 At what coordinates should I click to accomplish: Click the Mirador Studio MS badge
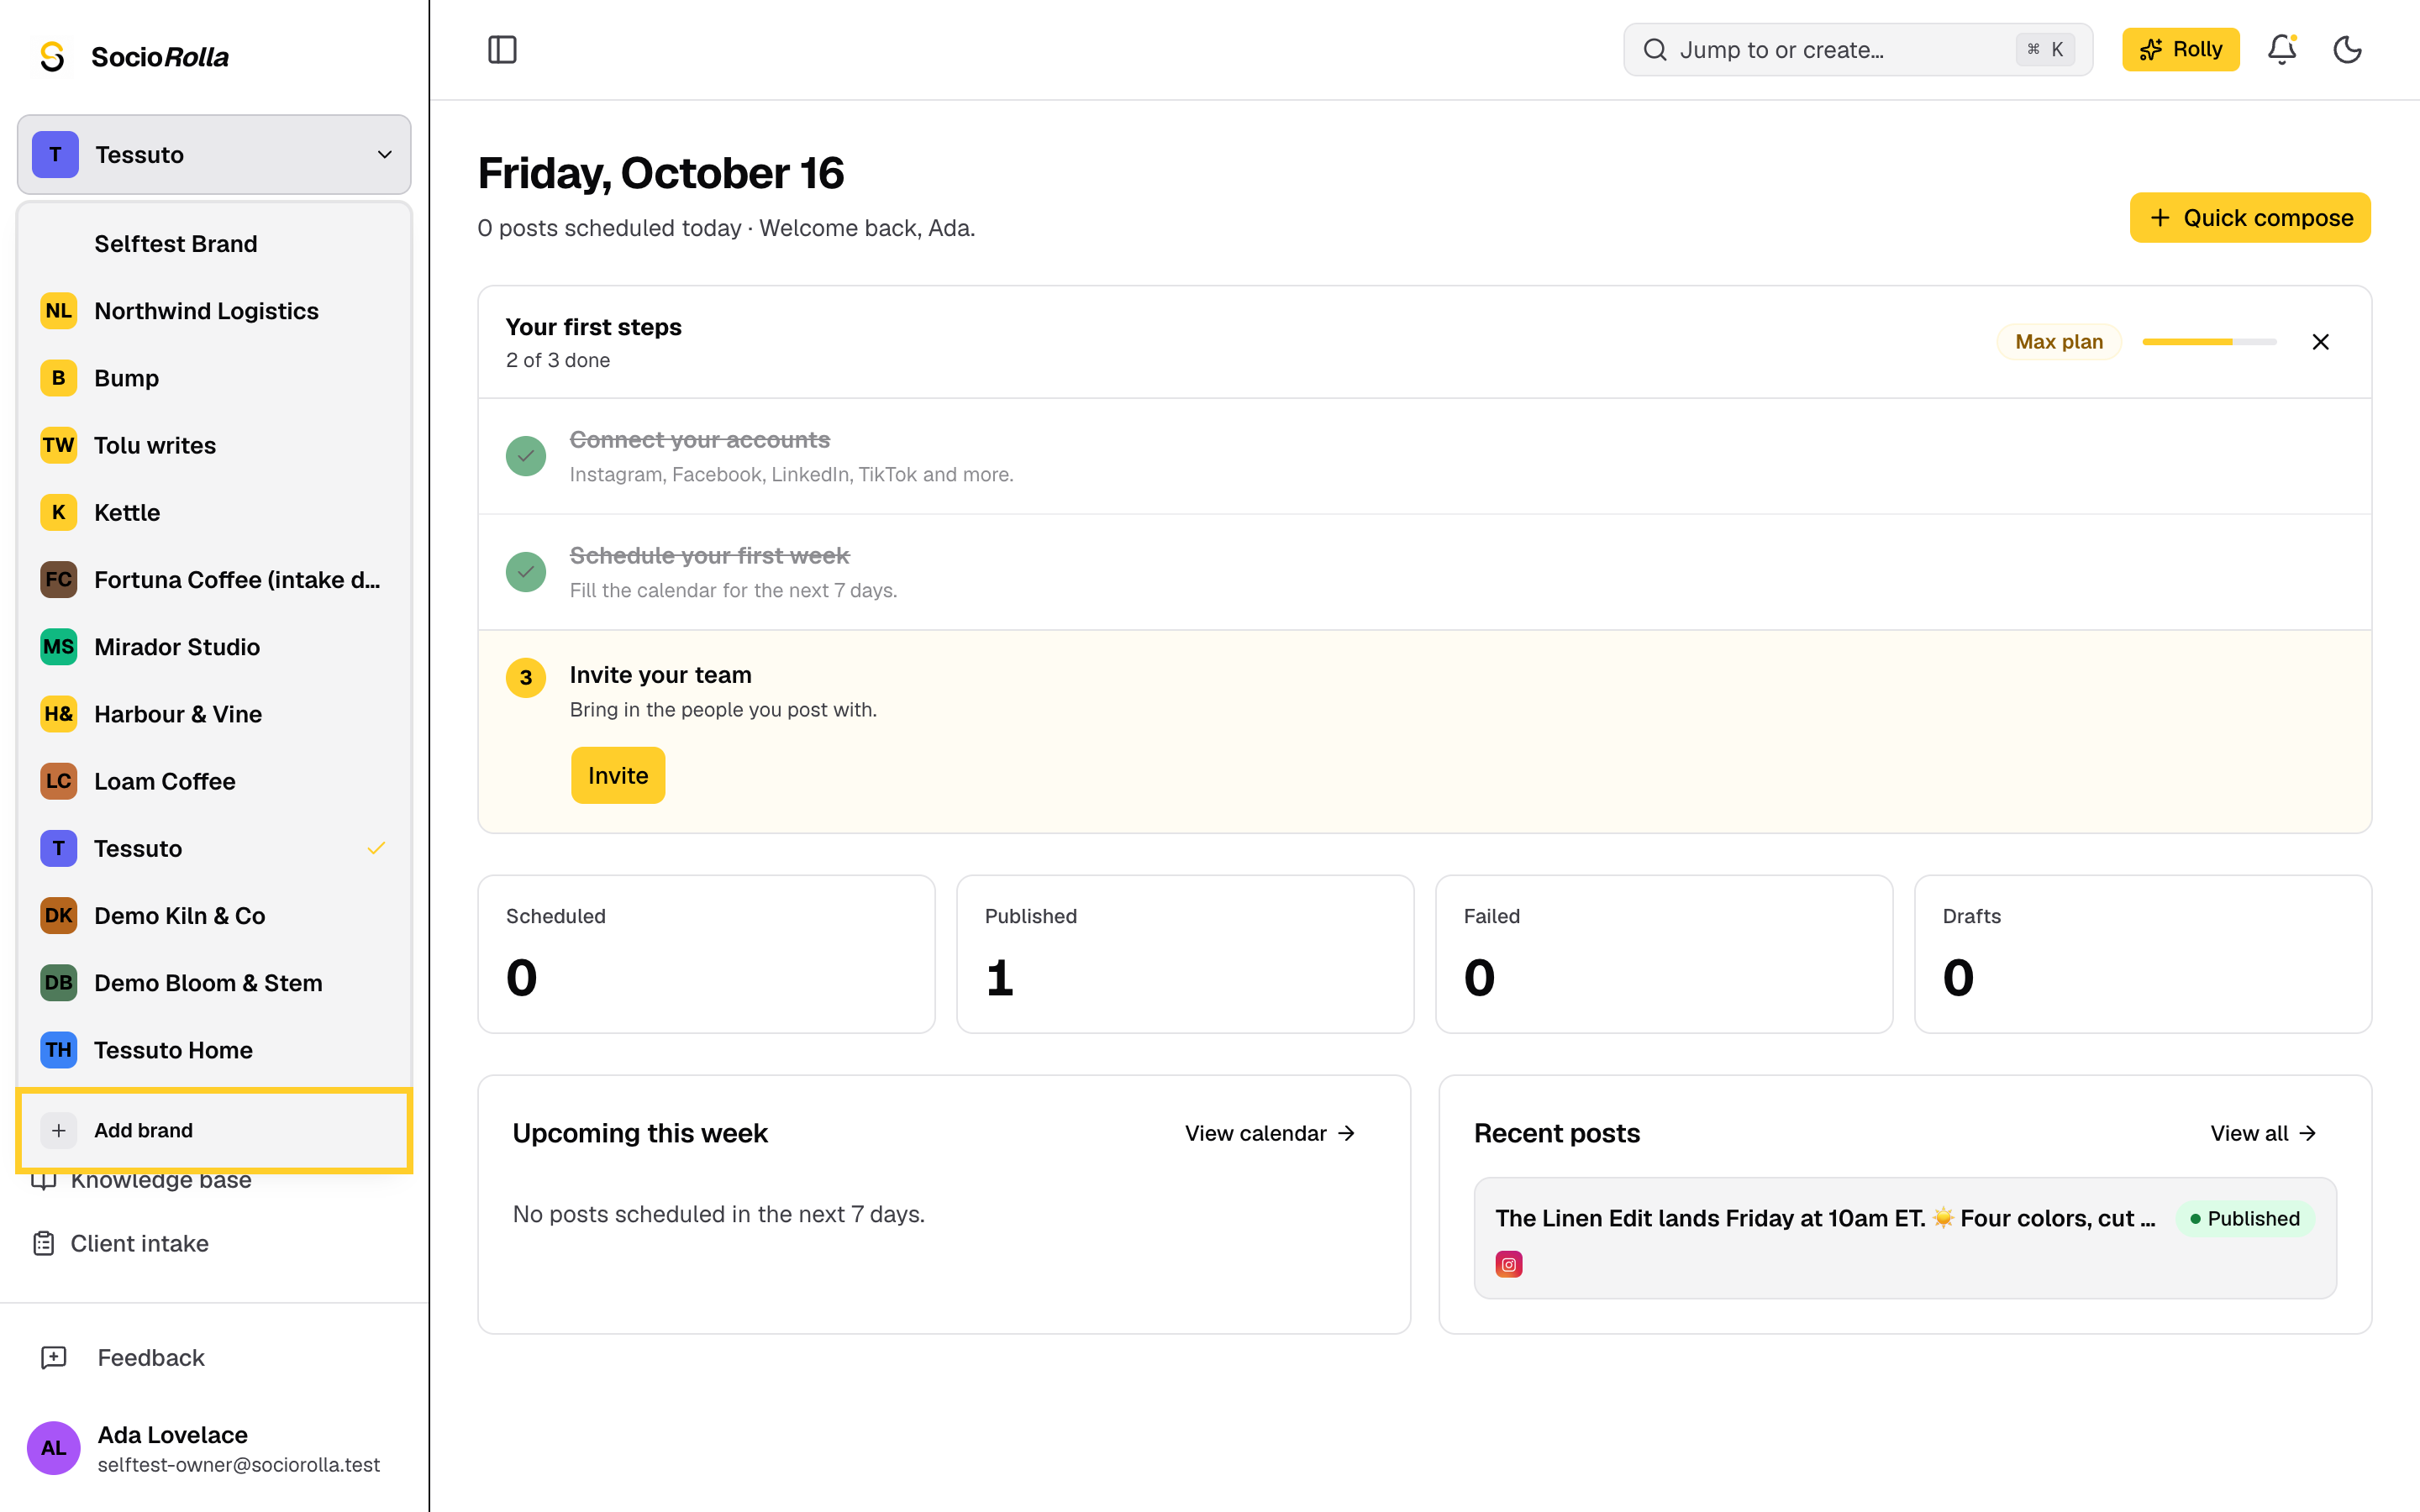(x=58, y=647)
